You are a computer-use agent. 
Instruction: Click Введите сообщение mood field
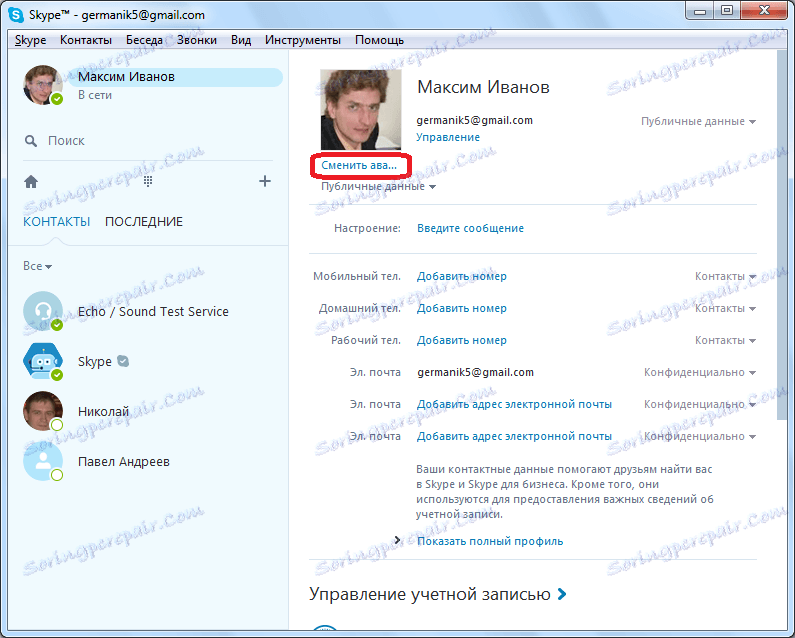tap(470, 228)
